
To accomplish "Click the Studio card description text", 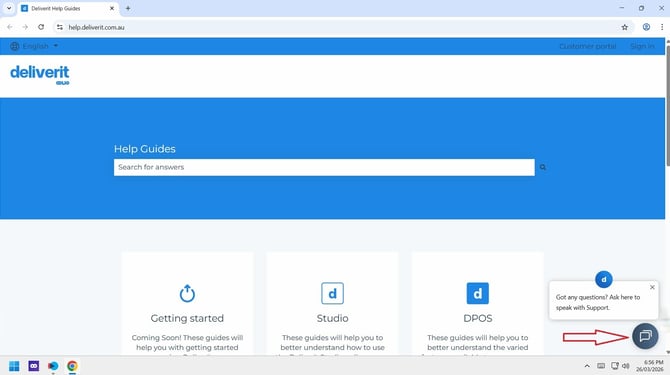I will pos(332,344).
